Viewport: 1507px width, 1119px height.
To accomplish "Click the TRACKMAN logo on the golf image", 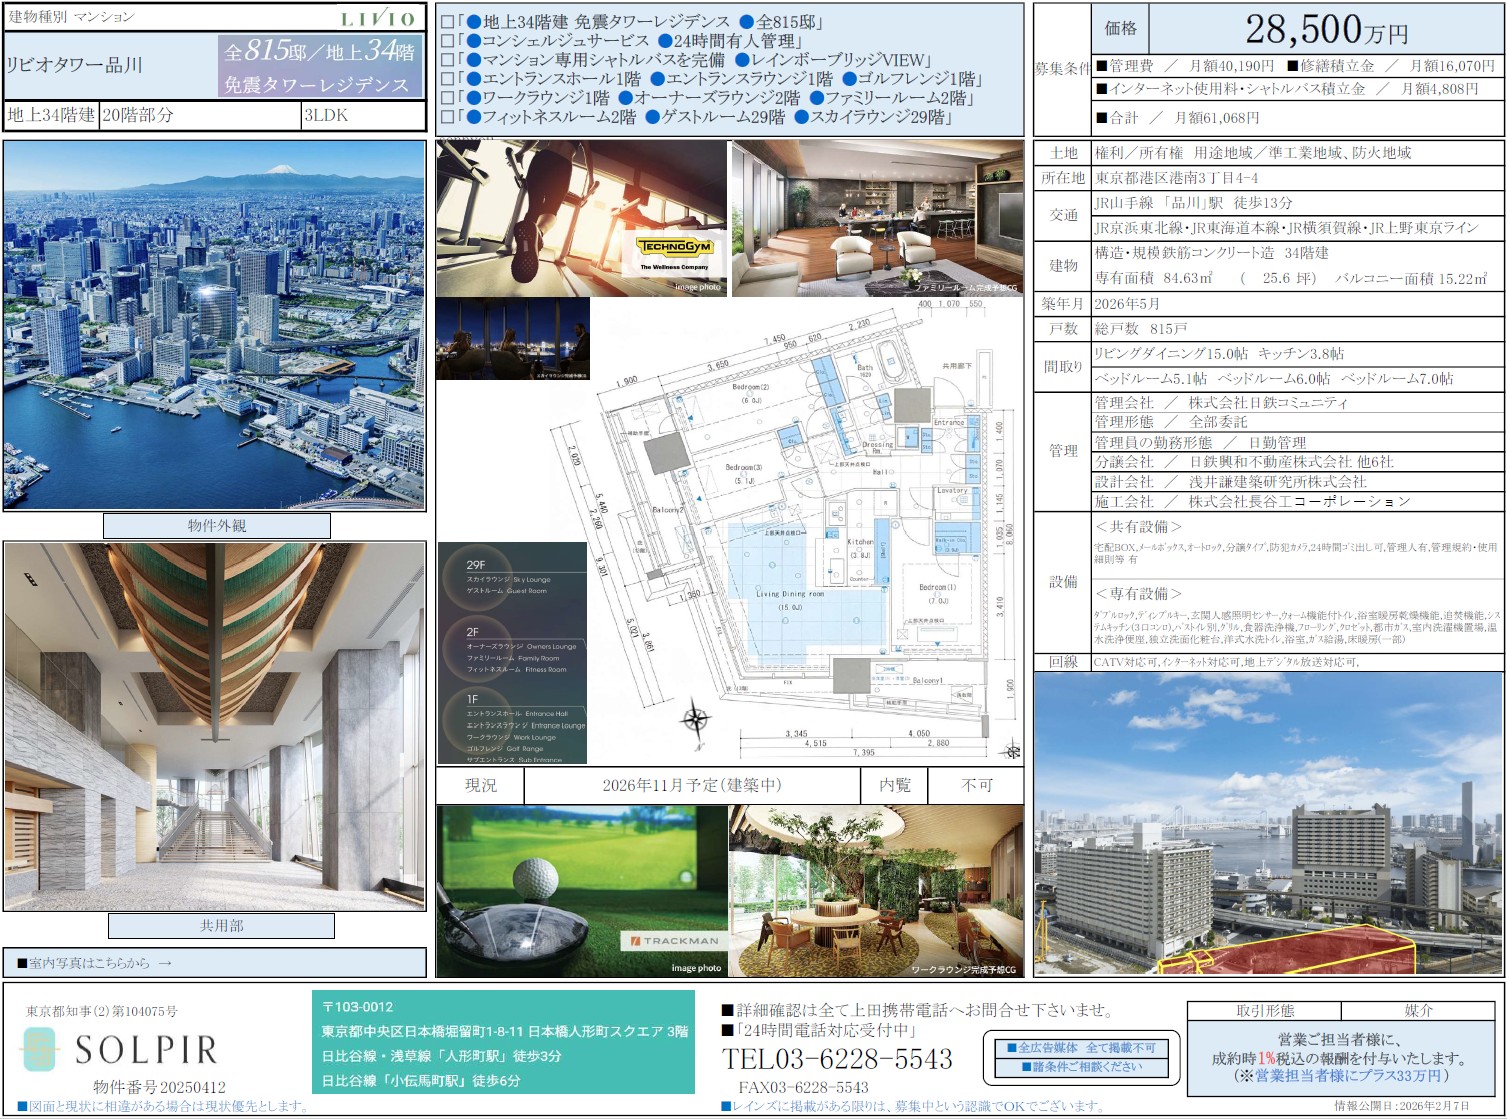I will click(x=674, y=941).
